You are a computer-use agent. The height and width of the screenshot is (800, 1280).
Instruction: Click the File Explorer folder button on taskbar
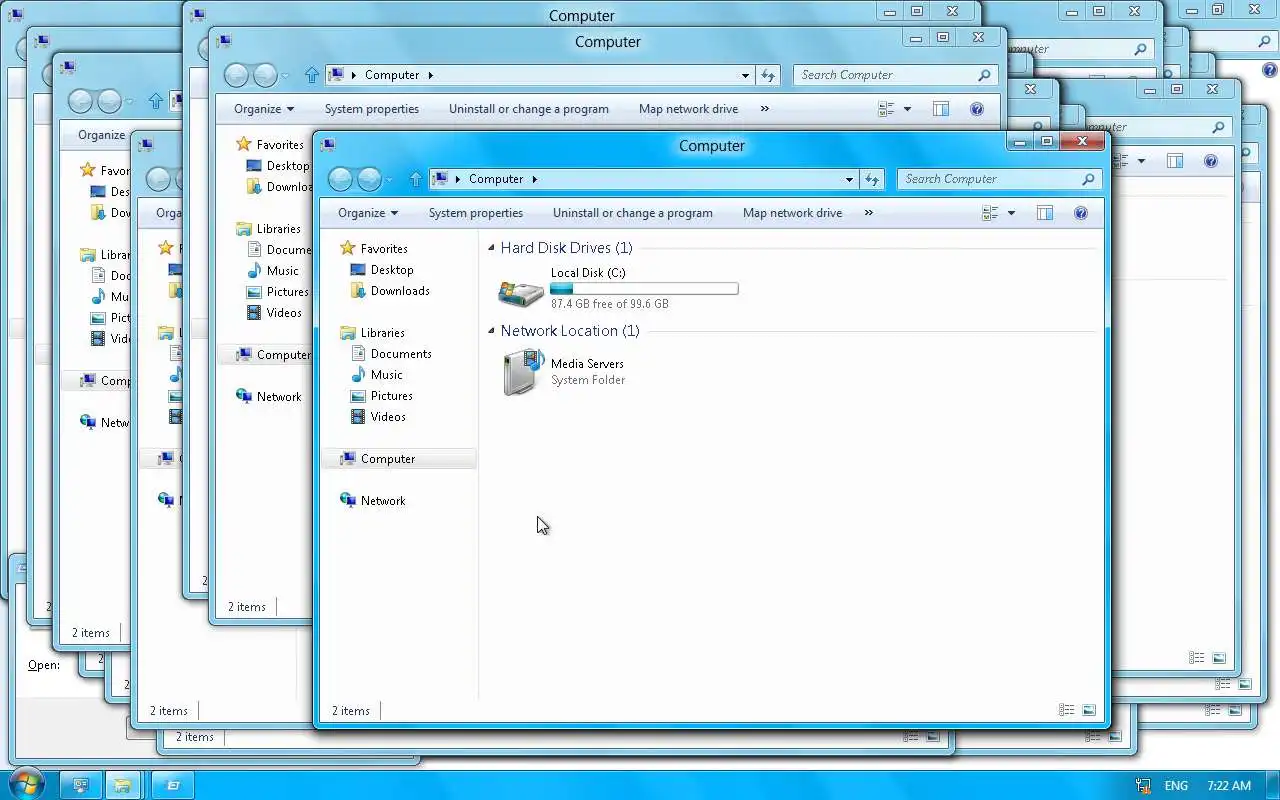pos(123,785)
